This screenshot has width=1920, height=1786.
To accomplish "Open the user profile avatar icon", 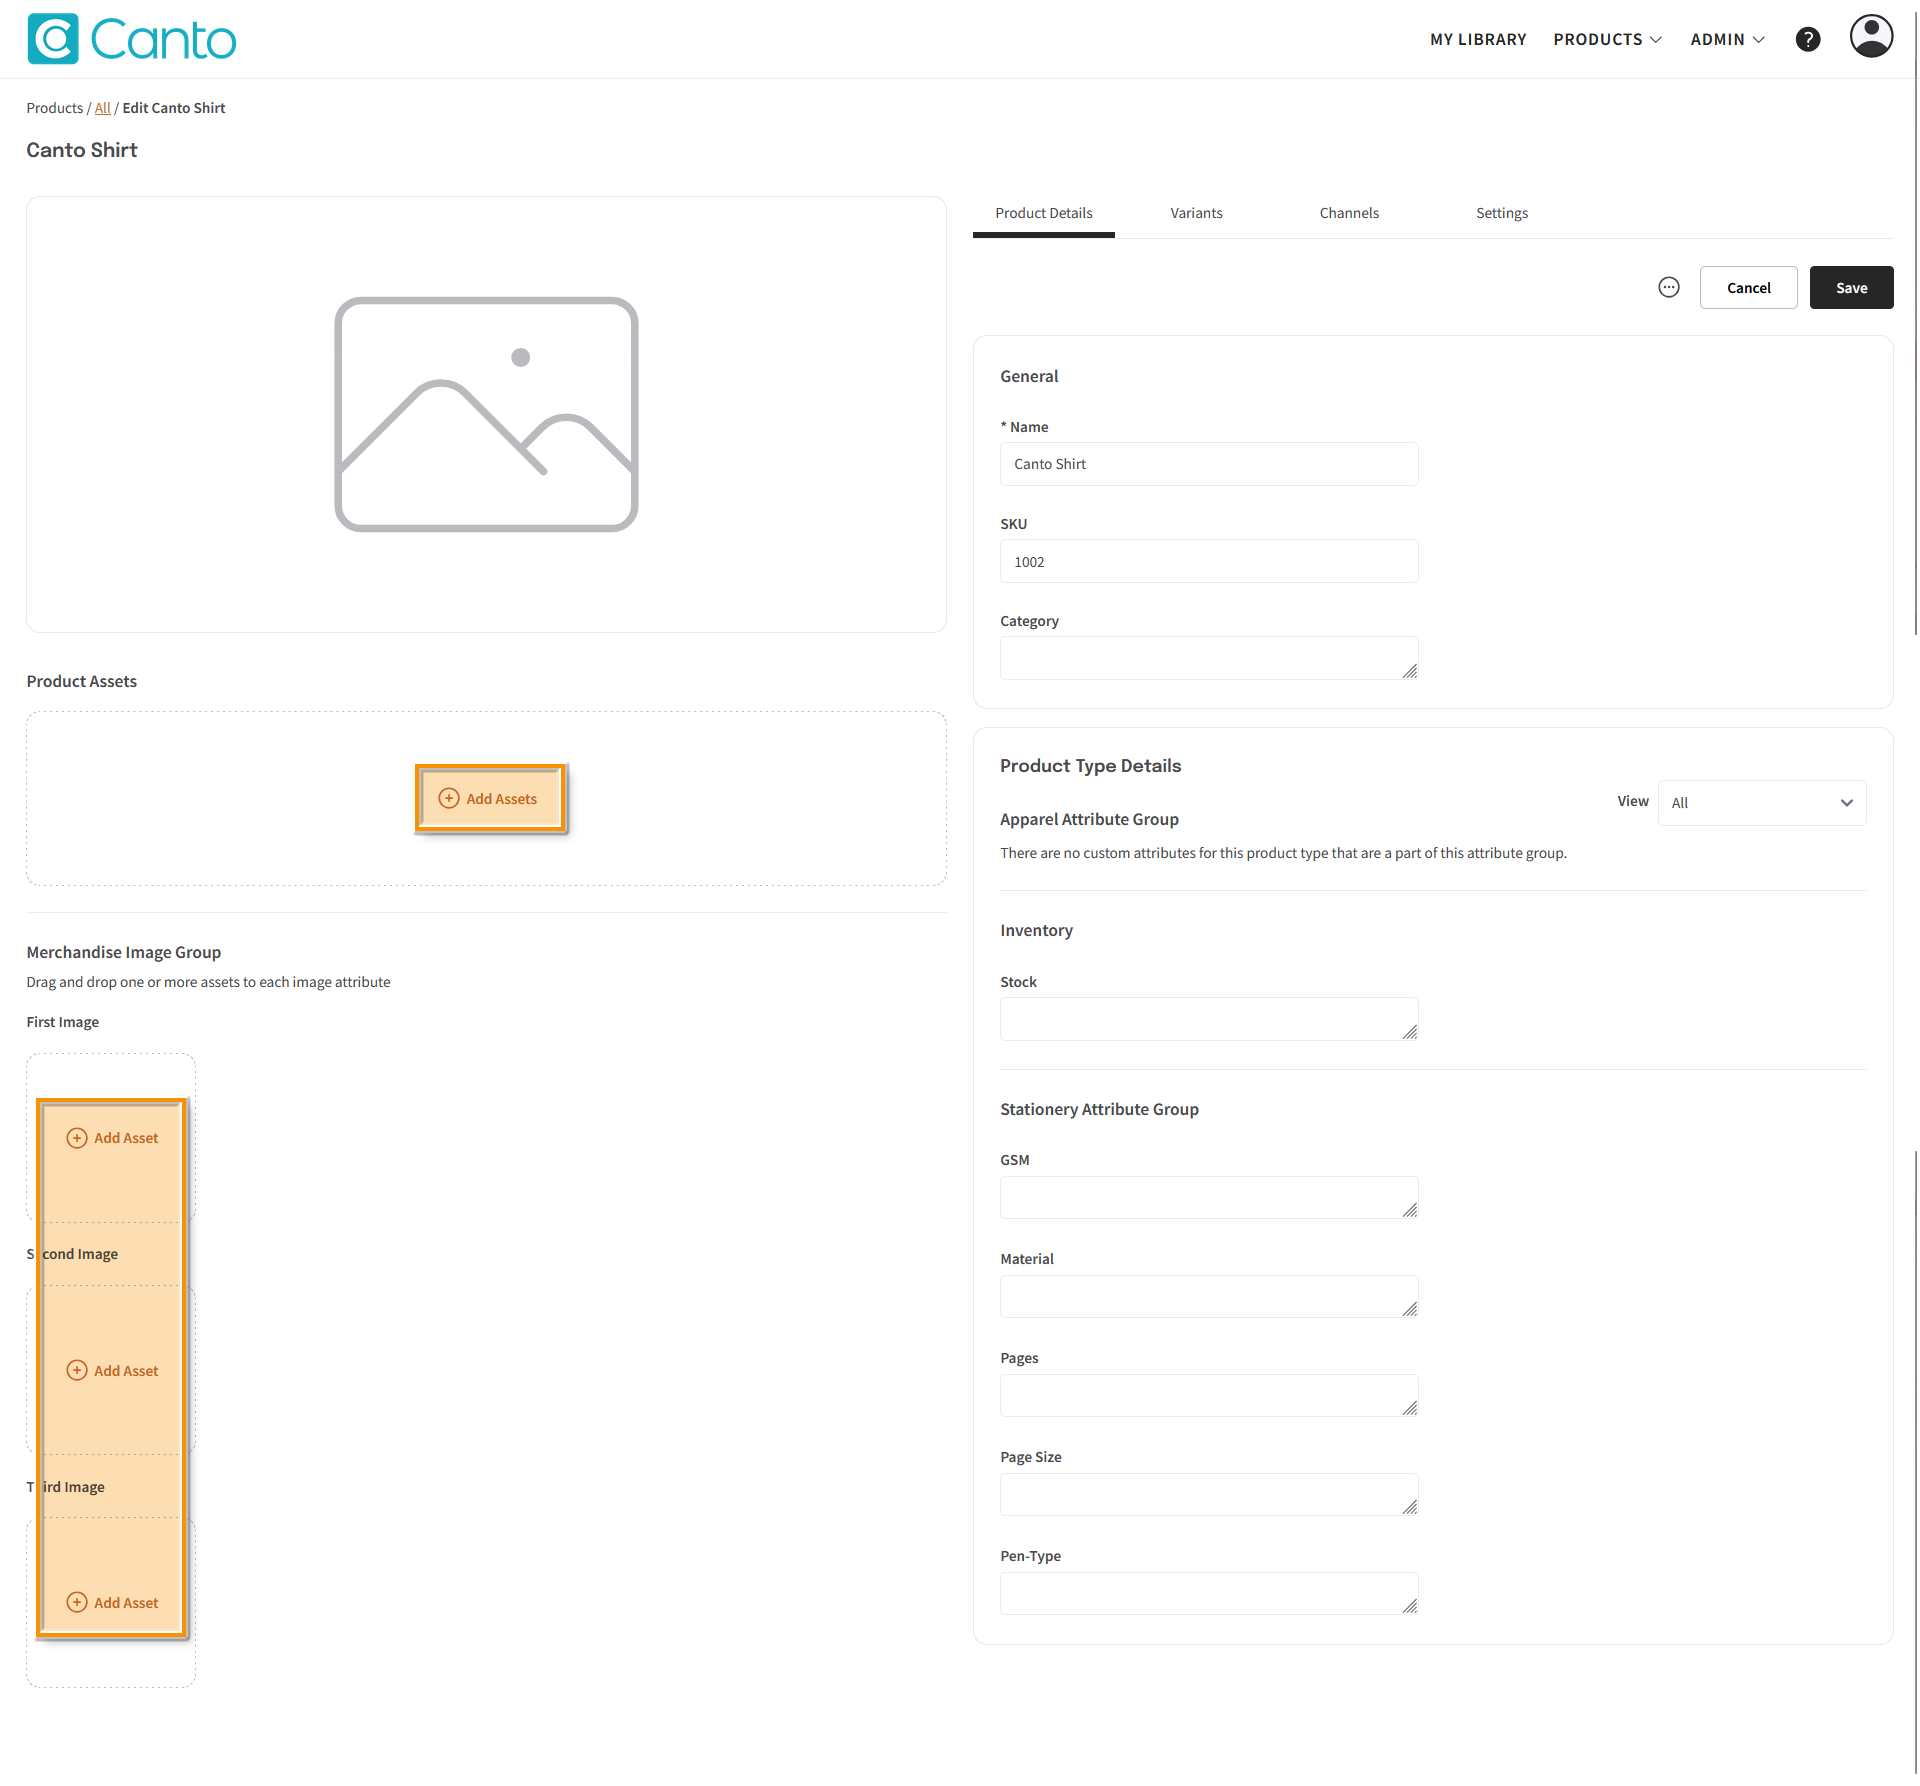I will 1870,37.
